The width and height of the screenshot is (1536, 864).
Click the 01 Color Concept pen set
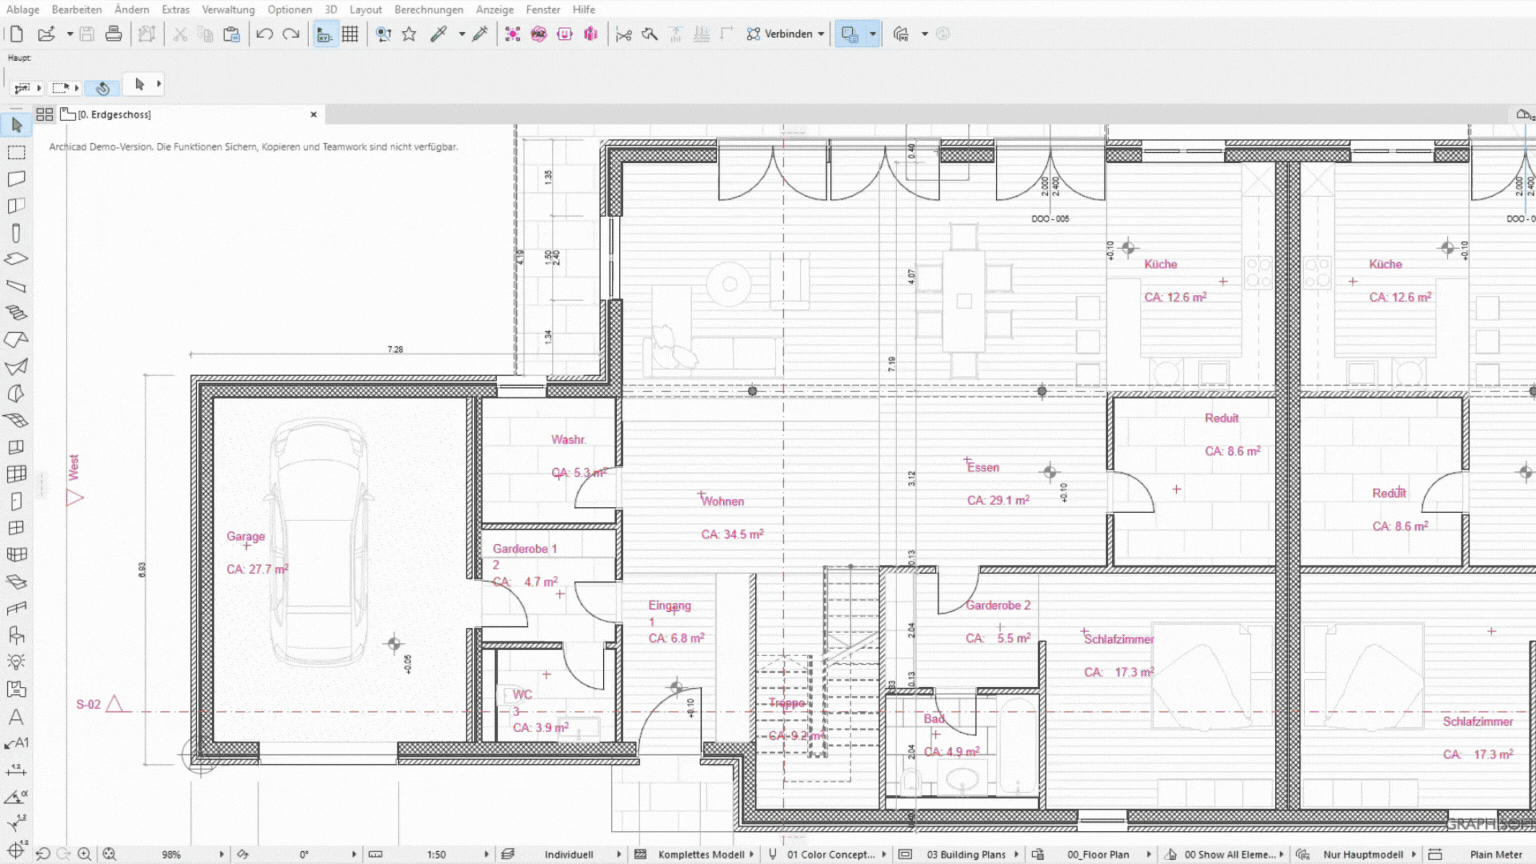pos(830,855)
